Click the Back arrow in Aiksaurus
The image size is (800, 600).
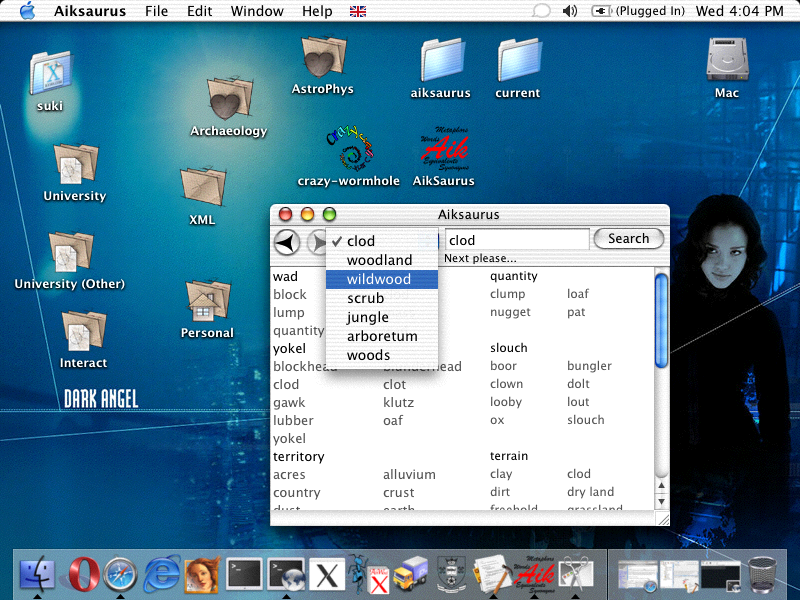287,242
